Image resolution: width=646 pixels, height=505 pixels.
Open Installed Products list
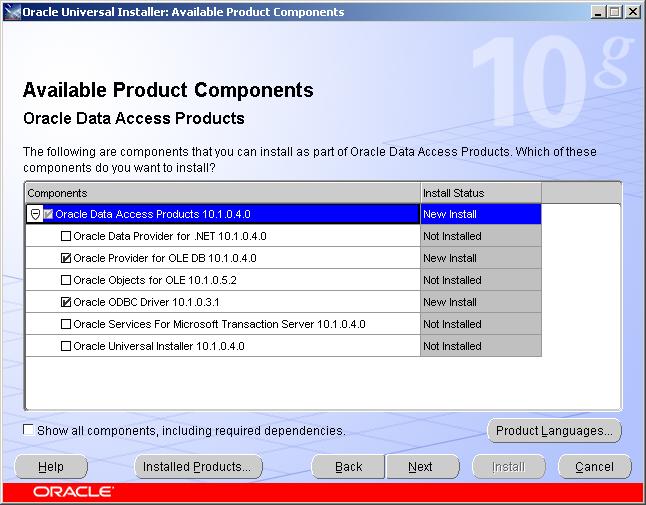tap(198, 467)
